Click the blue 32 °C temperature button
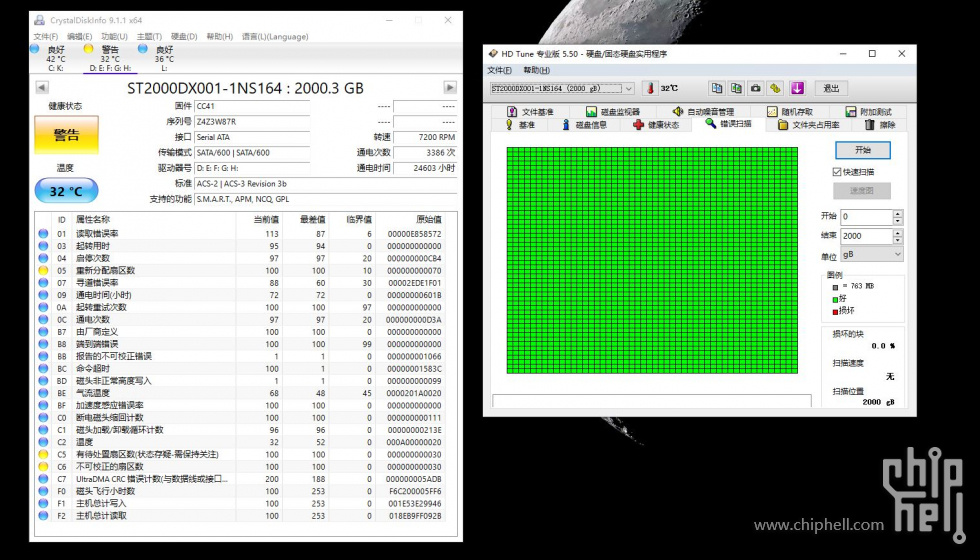 click(66, 191)
